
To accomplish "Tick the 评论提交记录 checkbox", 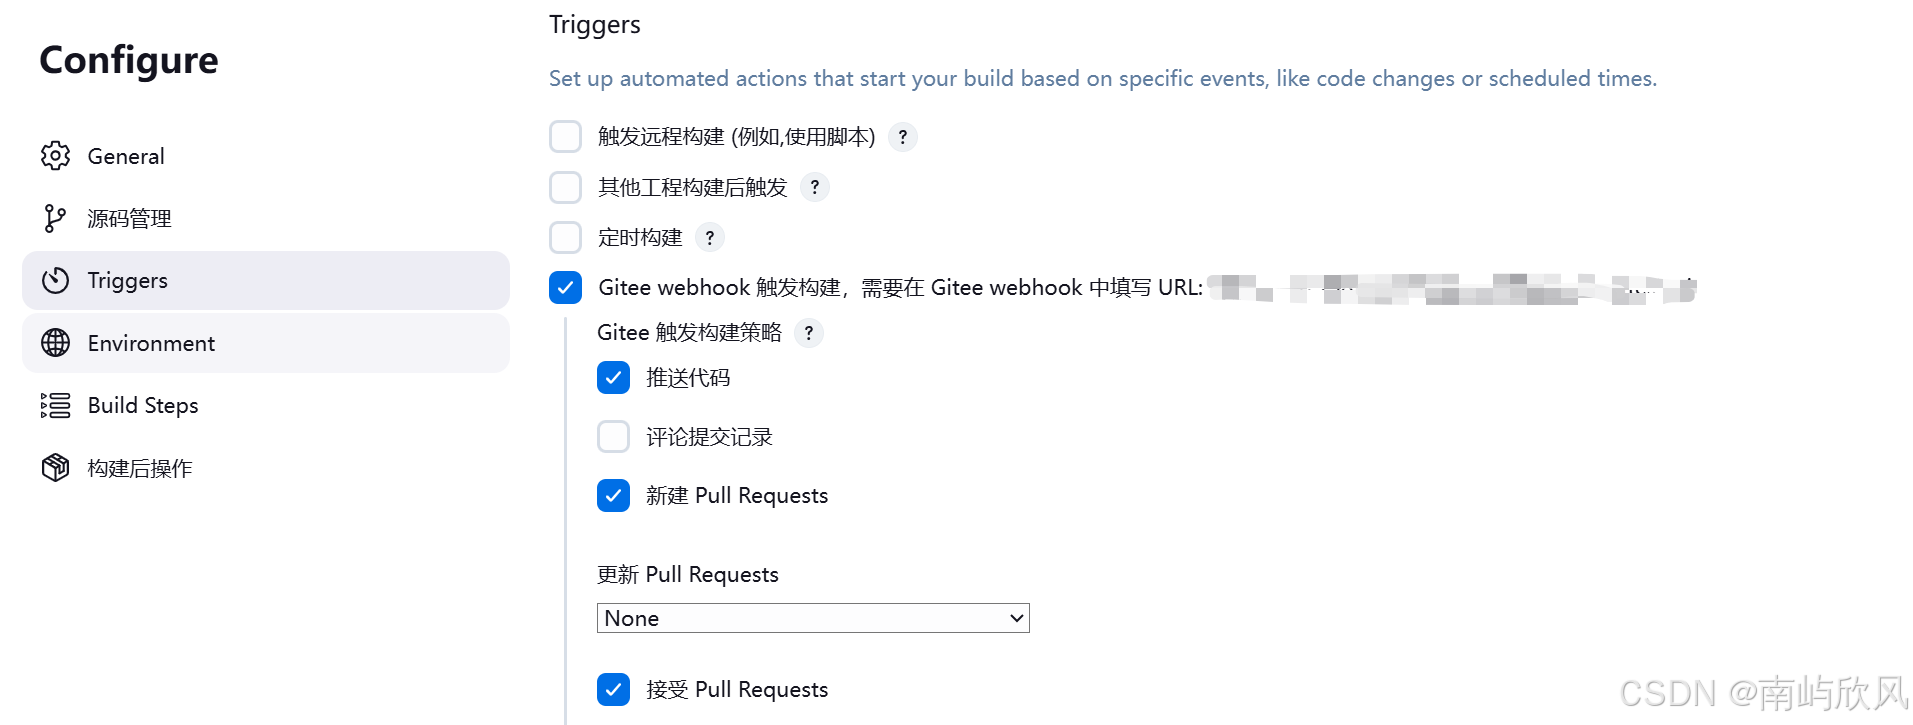I will coord(614,437).
